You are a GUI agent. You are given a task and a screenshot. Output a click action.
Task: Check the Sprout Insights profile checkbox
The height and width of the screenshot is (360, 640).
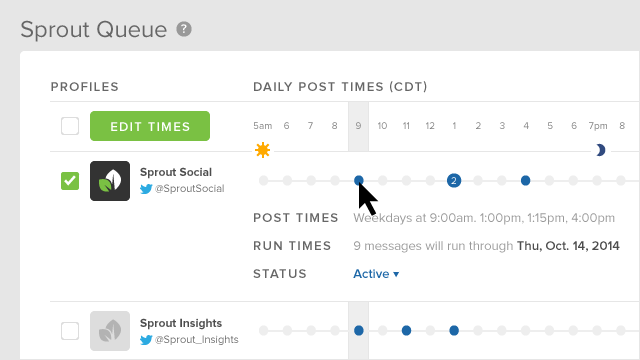pyautogui.click(x=70, y=331)
